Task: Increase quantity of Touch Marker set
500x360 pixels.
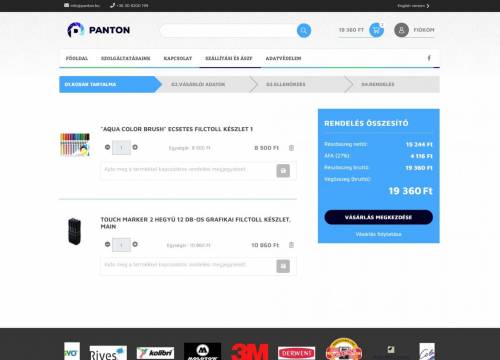Action: pyautogui.click(x=135, y=244)
